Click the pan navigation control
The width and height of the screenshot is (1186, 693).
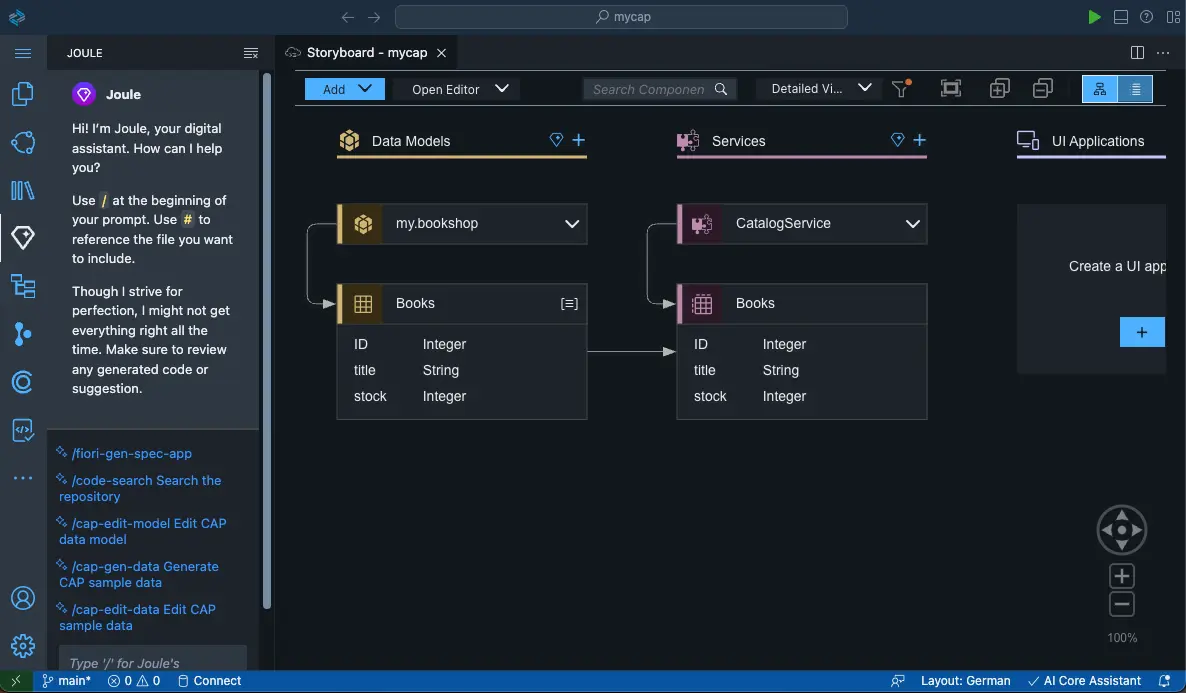coord(1122,530)
